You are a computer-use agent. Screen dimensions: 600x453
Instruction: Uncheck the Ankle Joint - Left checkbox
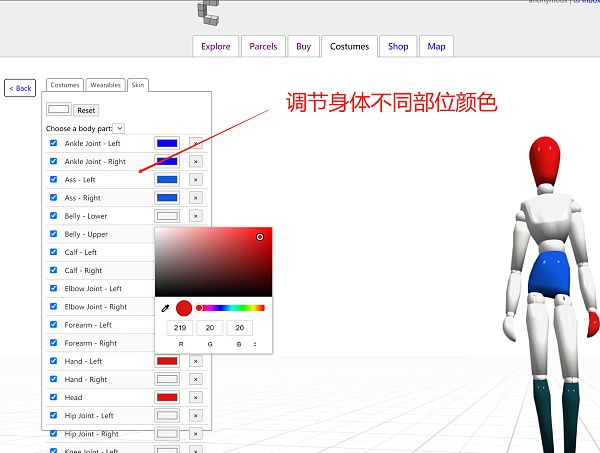click(54, 144)
